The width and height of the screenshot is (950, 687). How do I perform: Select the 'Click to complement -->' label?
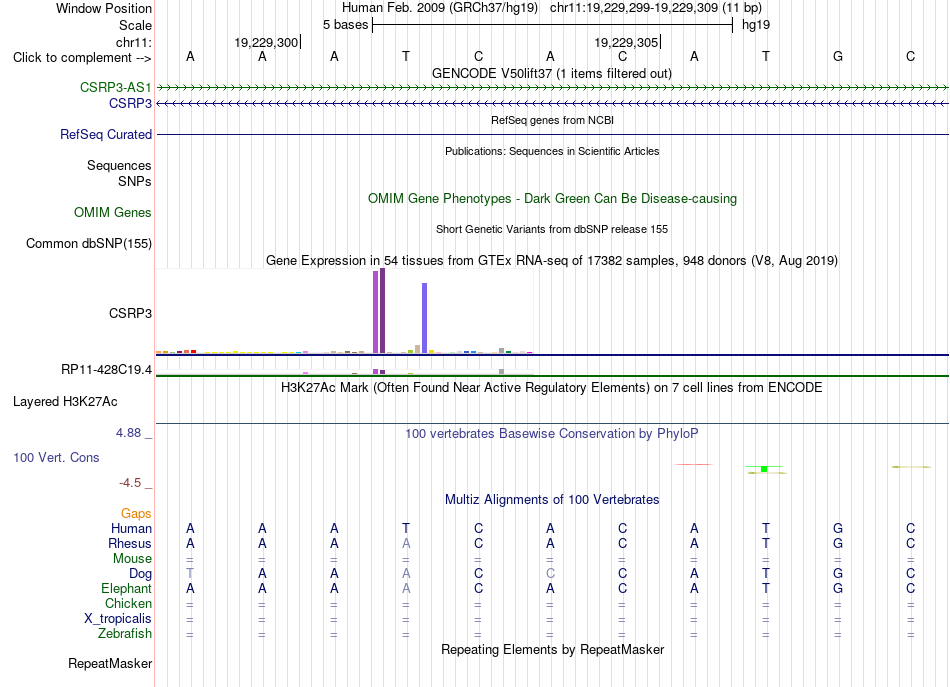(x=82, y=58)
